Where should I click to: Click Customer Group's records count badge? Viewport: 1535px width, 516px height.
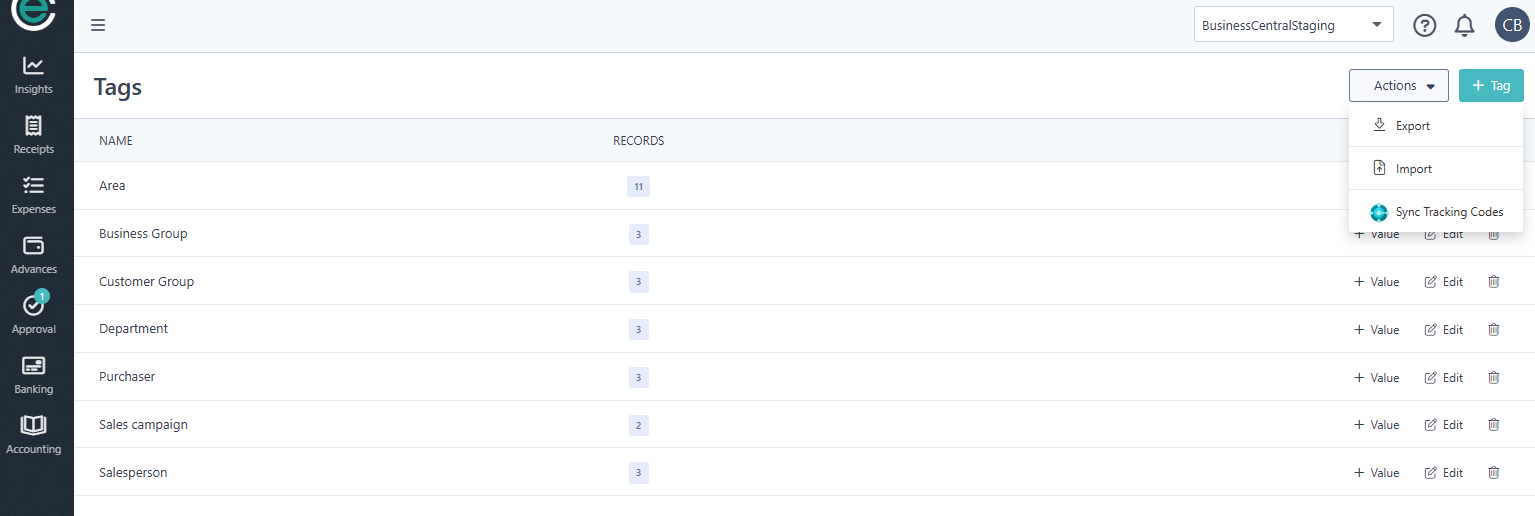[x=638, y=282]
